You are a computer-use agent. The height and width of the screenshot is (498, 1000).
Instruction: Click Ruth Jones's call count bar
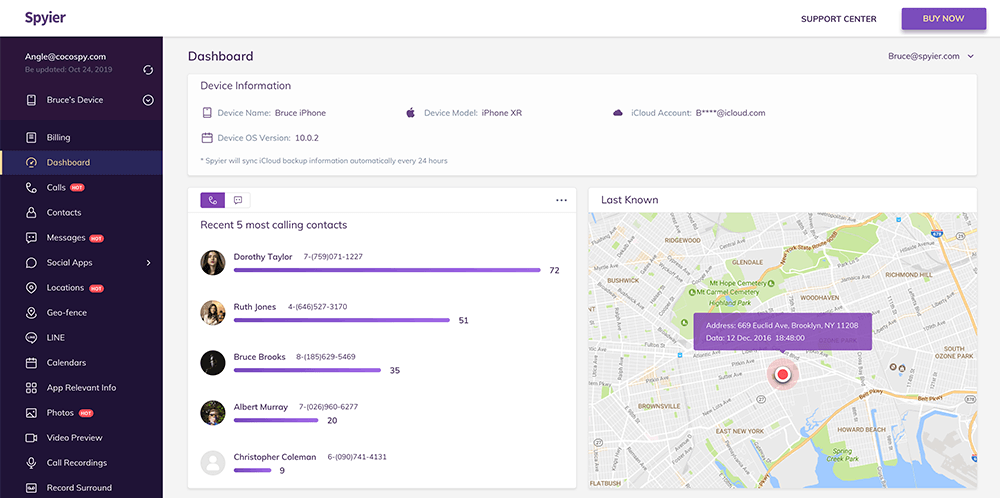(x=342, y=320)
